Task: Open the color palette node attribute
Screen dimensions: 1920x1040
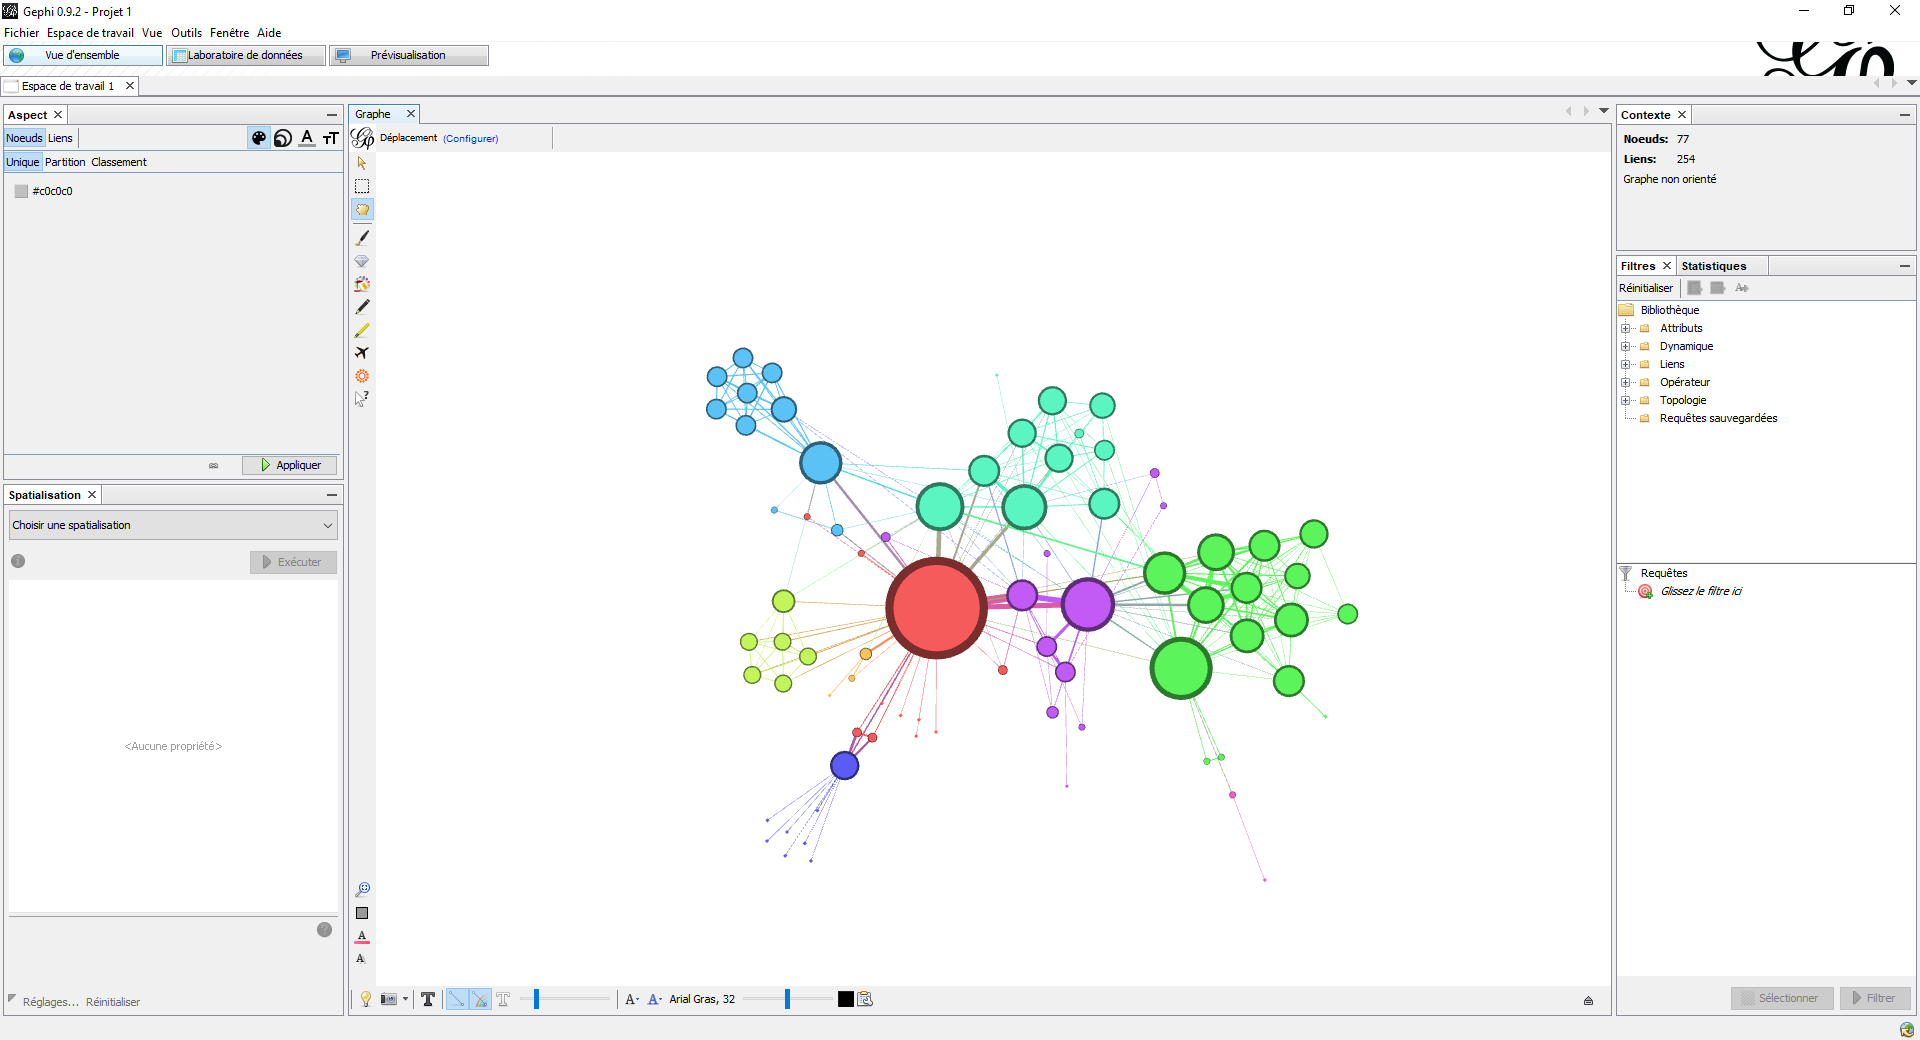Action: tap(259, 138)
